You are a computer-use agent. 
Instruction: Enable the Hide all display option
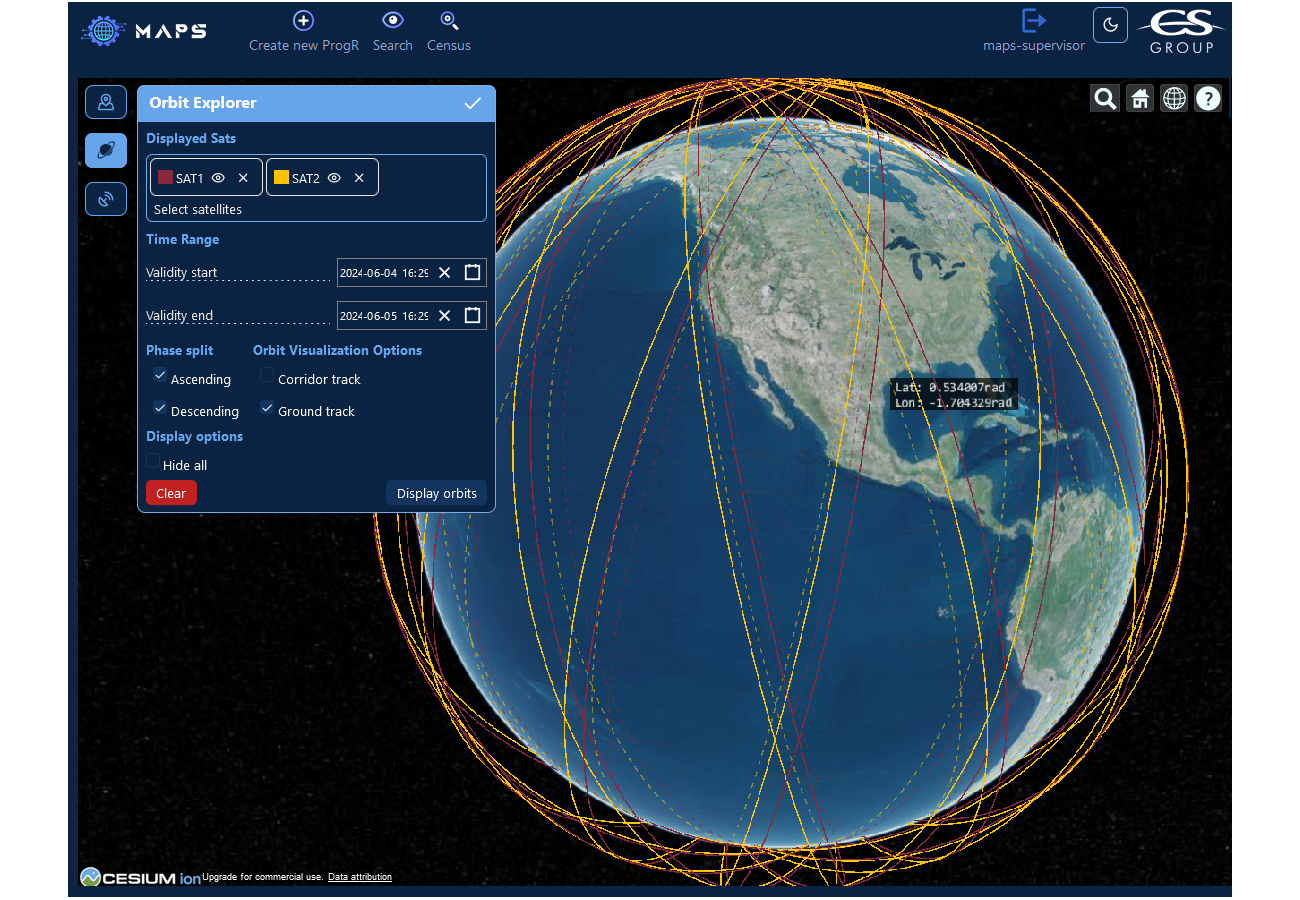155,462
